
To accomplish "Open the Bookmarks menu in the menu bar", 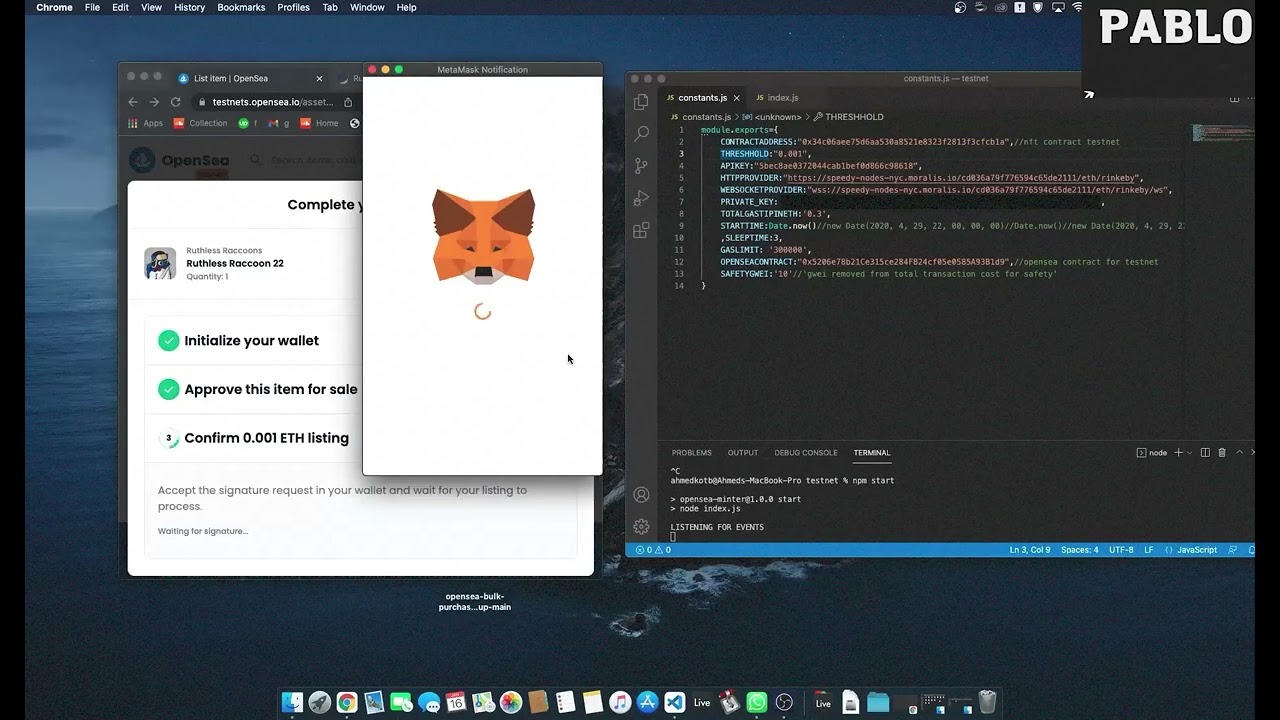I will click(241, 7).
